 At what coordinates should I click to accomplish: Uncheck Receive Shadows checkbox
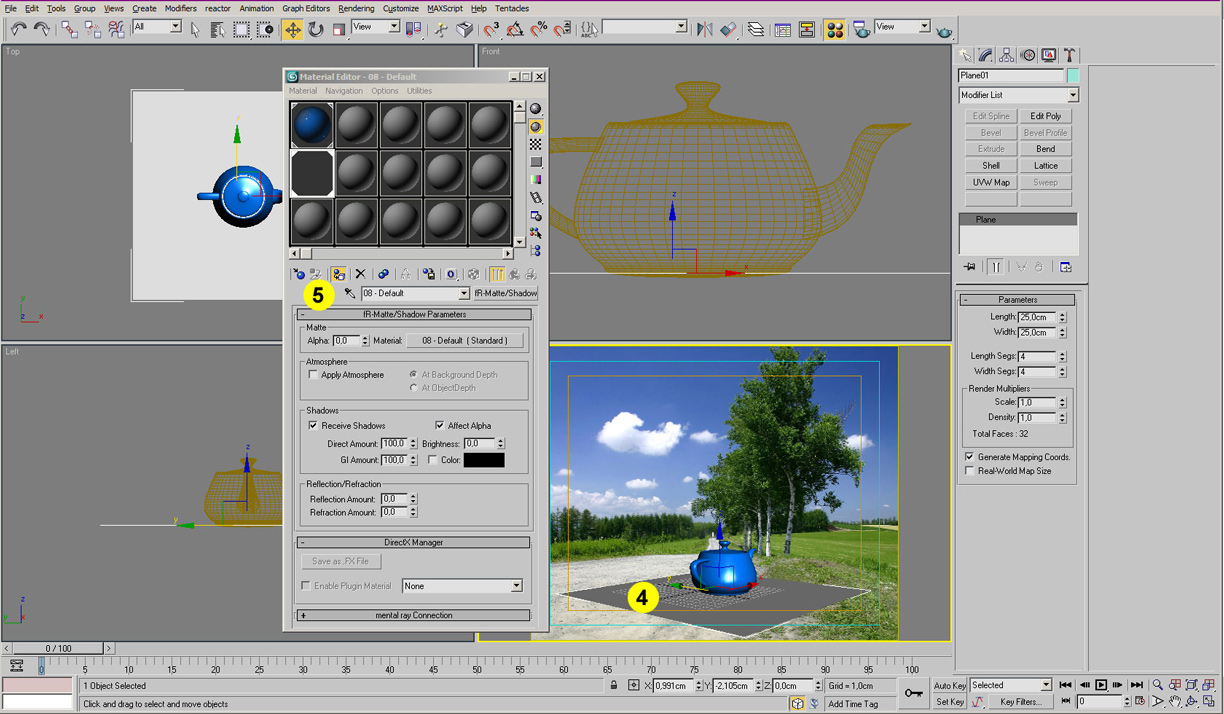pos(314,426)
